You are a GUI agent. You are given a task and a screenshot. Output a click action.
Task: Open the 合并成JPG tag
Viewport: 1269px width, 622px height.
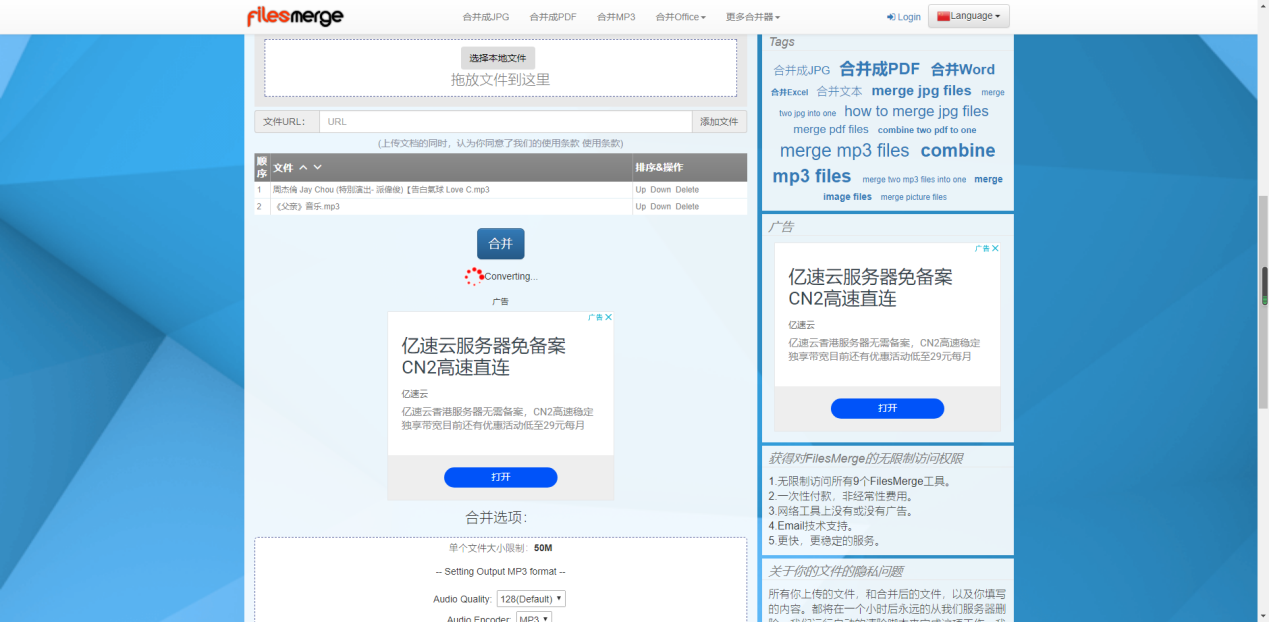pyautogui.click(x=801, y=71)
